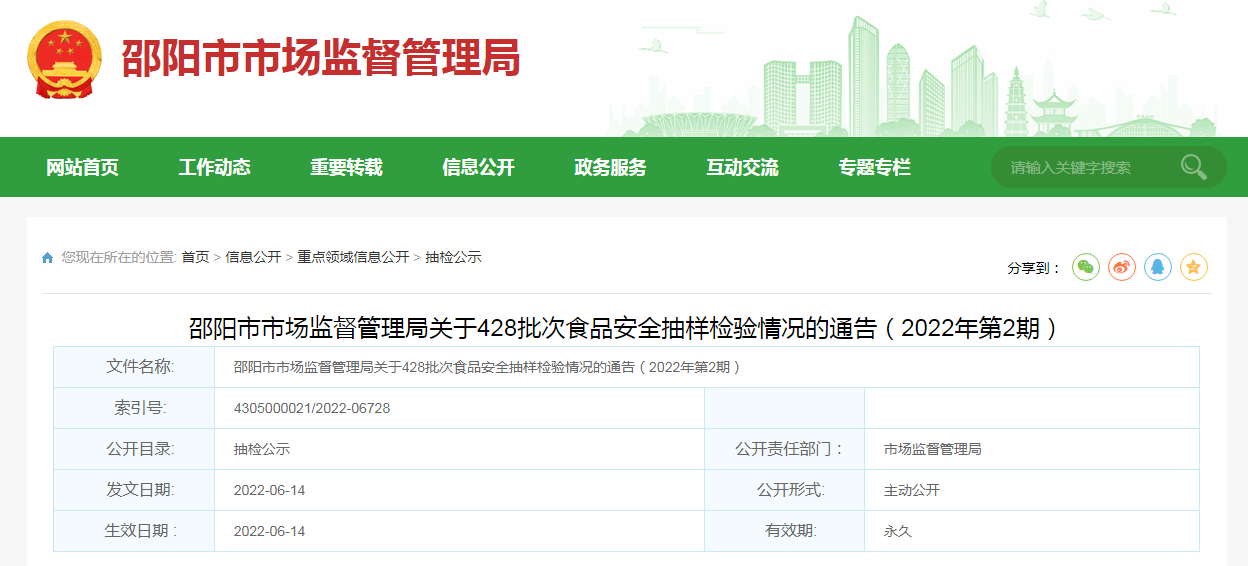Click 市场监督管理局 value cell
The width and height of the screenshot is (1248, 566).
pyautogui.click(x=1032, y=449)
